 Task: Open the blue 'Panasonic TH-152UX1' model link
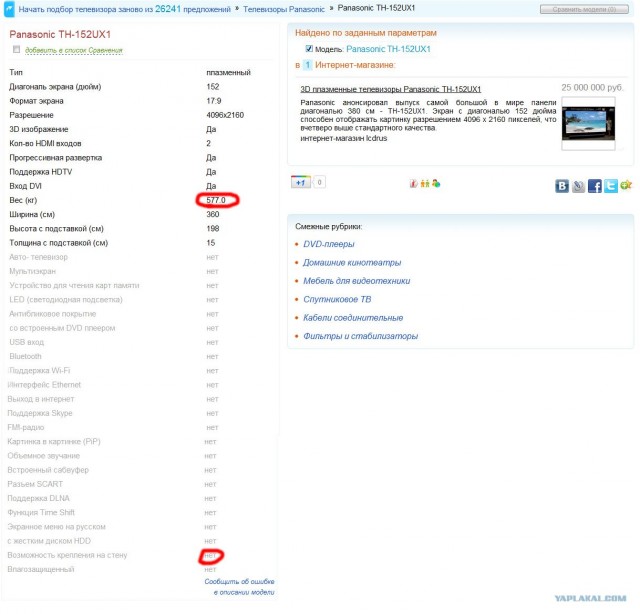[388, 49]
